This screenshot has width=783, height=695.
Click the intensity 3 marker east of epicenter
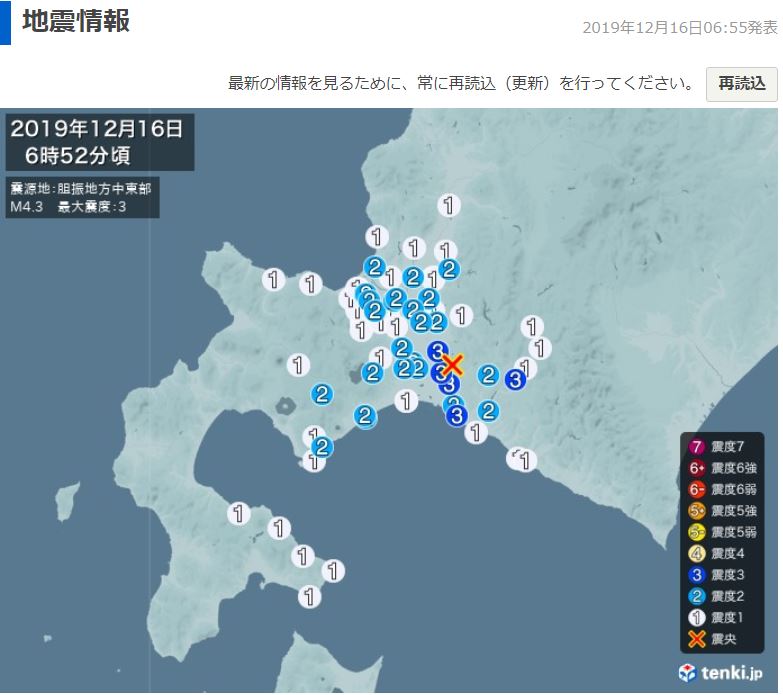[516, 379]
